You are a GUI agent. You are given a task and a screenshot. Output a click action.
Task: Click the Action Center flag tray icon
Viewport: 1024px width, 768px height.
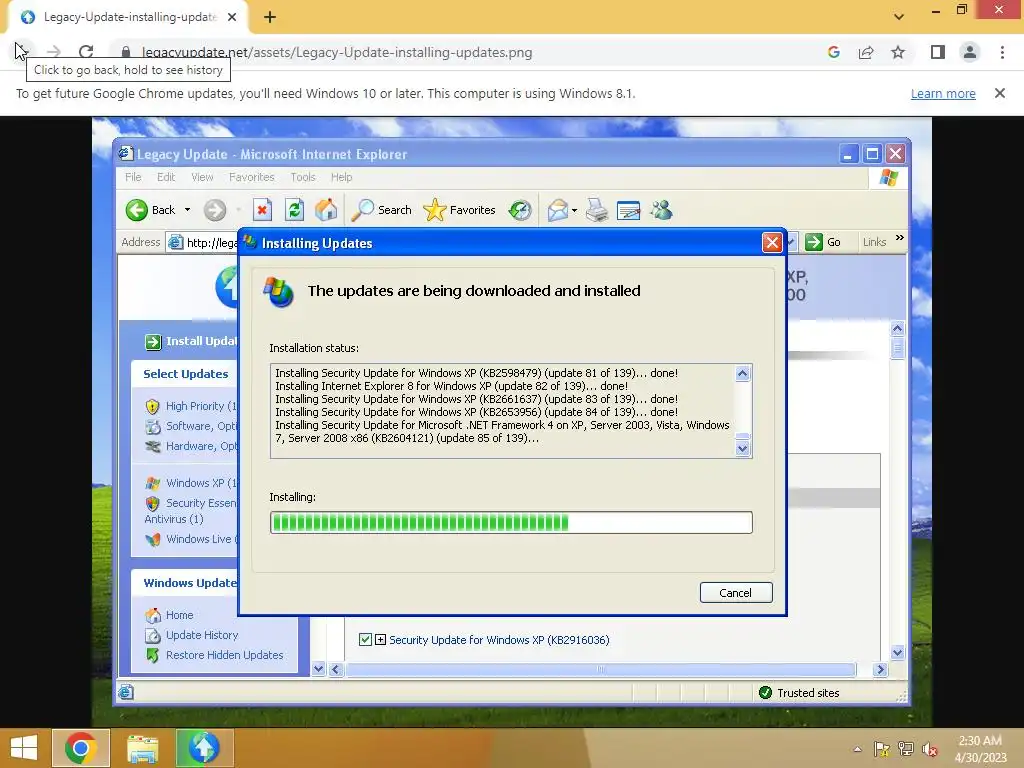[882, 749]
